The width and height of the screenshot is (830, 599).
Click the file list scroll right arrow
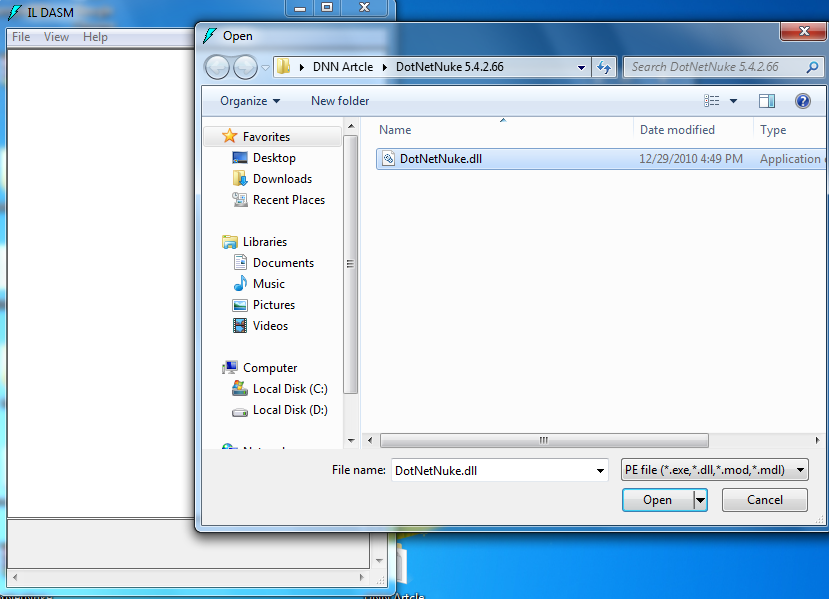click(817, 440)
